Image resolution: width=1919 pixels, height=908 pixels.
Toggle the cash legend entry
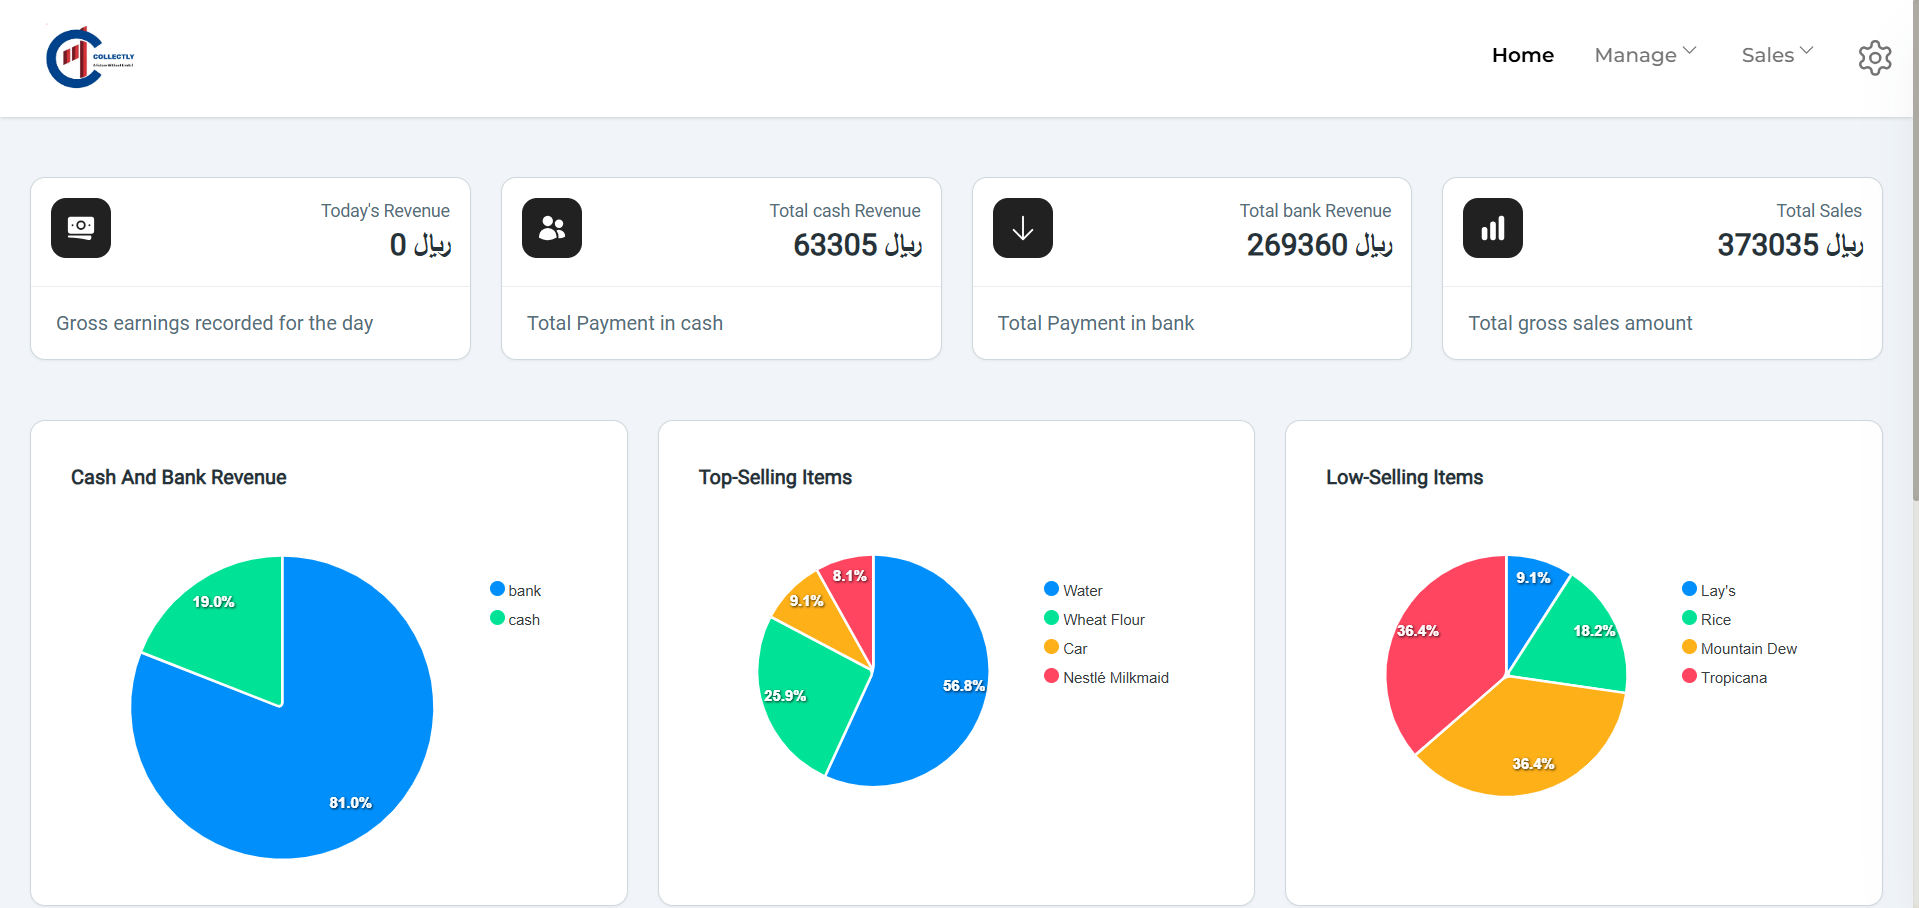pyautogui.click(x=515, y=619)
